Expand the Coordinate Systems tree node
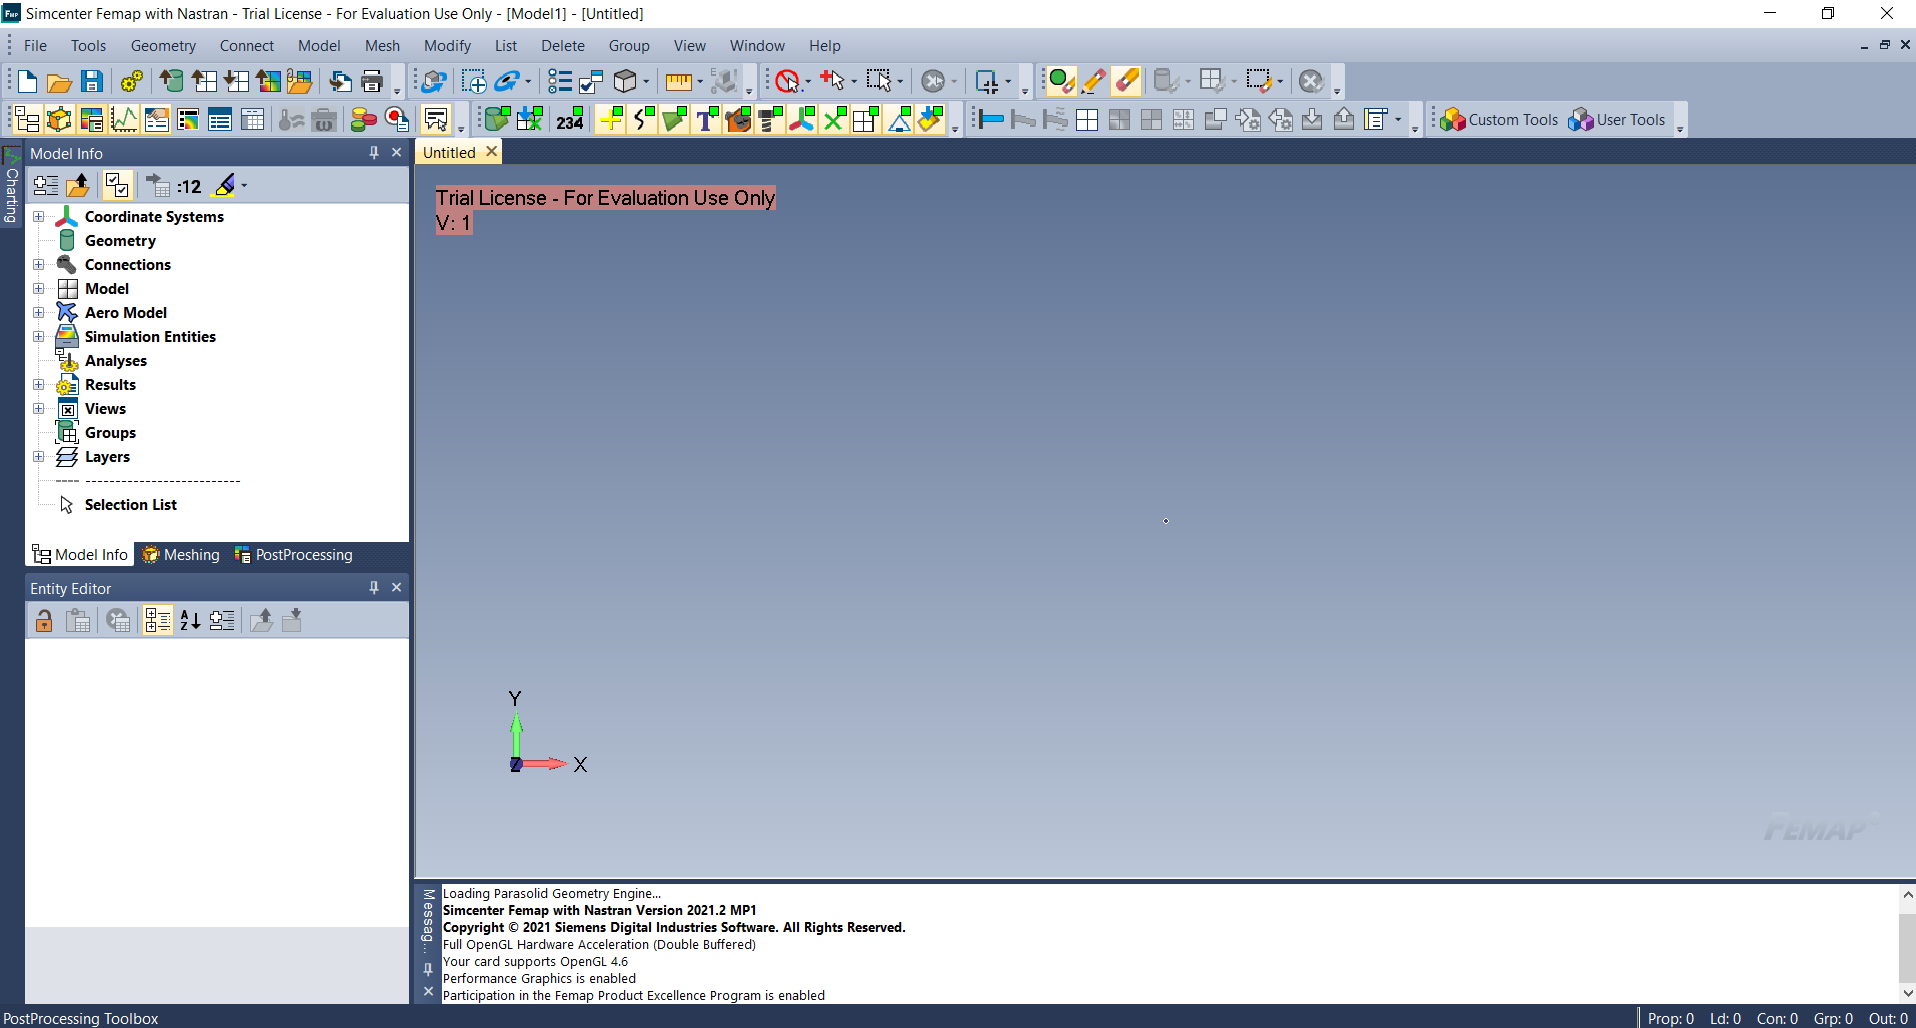1916x1028 pixels. click(38, 216)
